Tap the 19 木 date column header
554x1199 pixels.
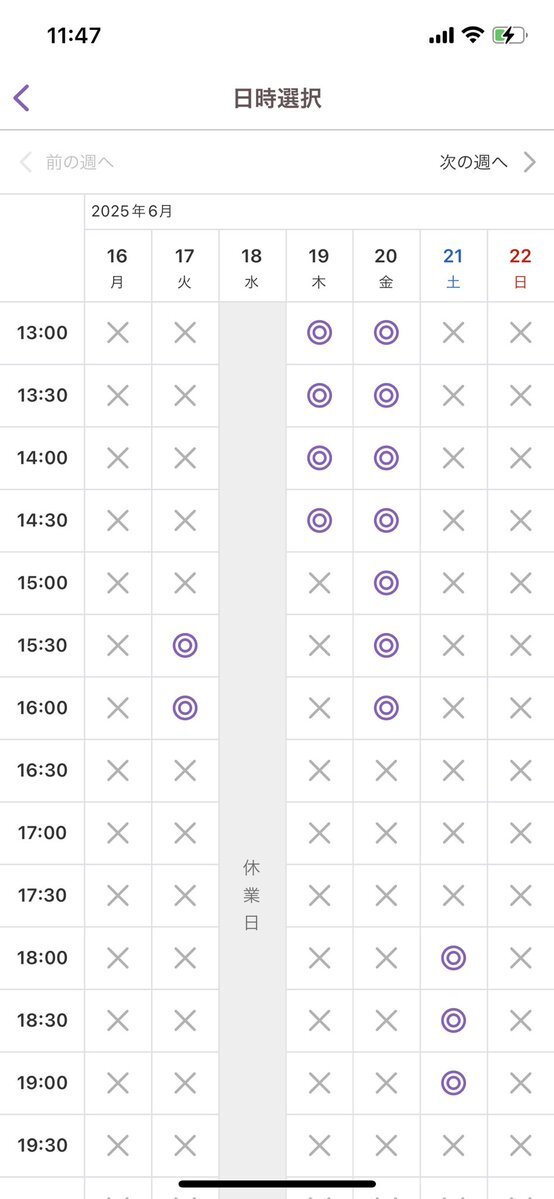(319, 266)
